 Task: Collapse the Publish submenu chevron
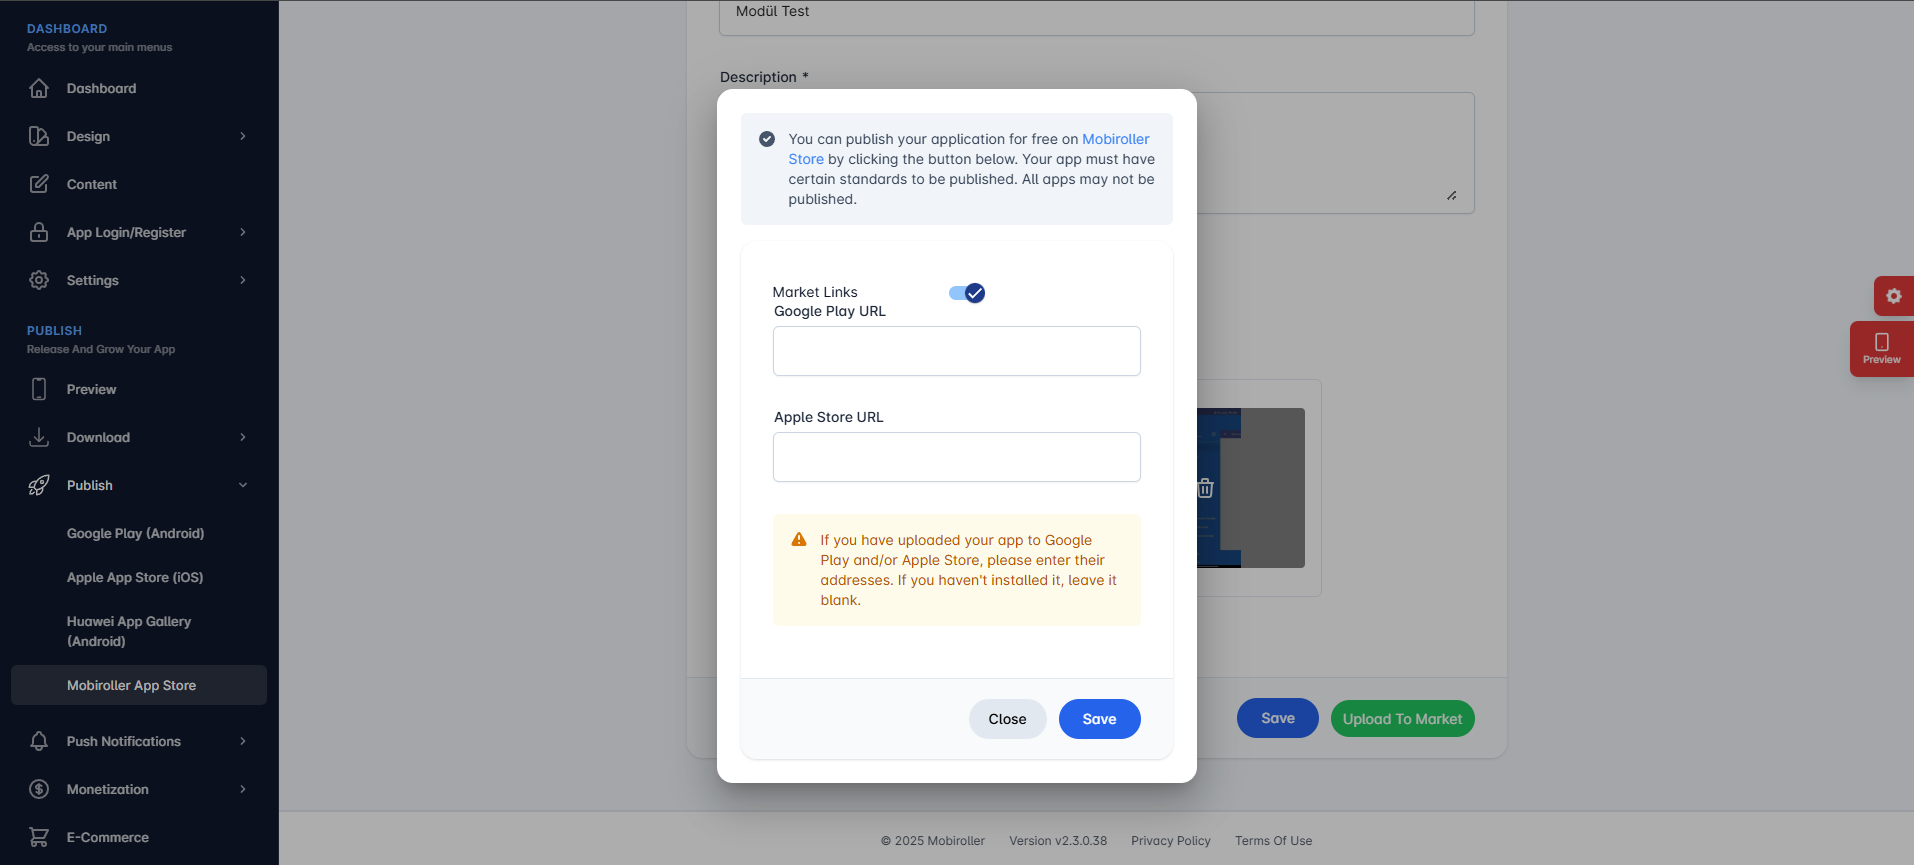[243, 485]
